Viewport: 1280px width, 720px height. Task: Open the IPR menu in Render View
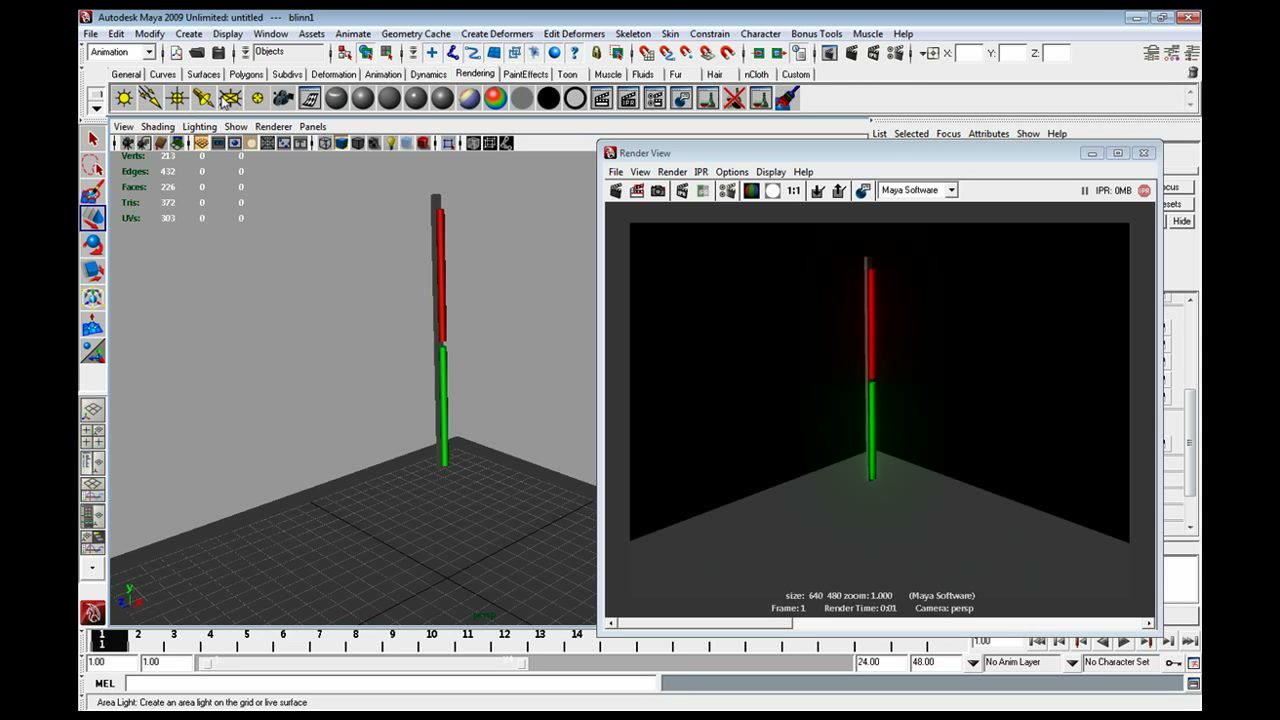[701, 172]
